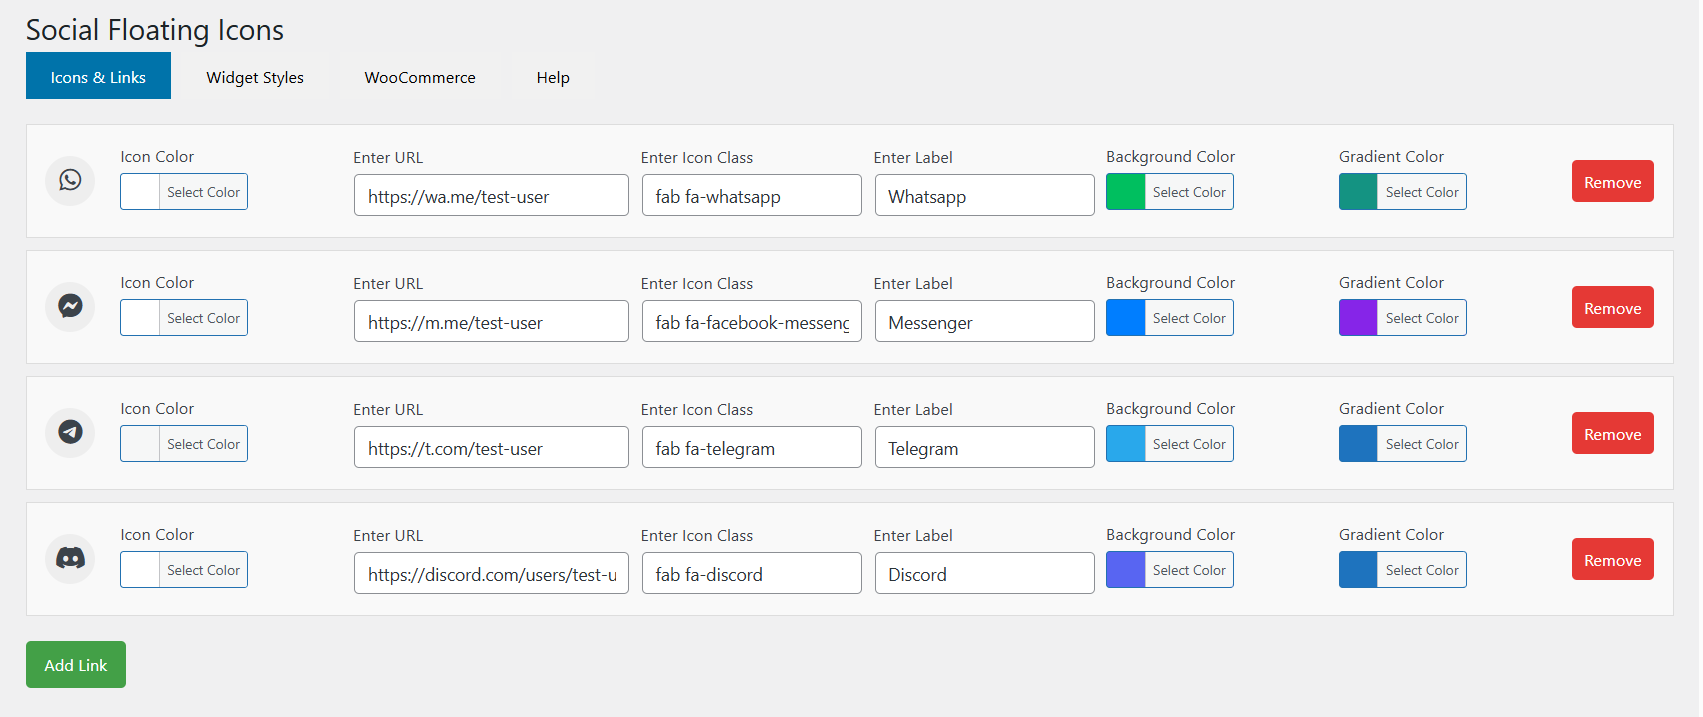The height and width of the screenshot is (717, 1703).
Task: Focus the t.com URL field
Action: [x=491, y=447]
